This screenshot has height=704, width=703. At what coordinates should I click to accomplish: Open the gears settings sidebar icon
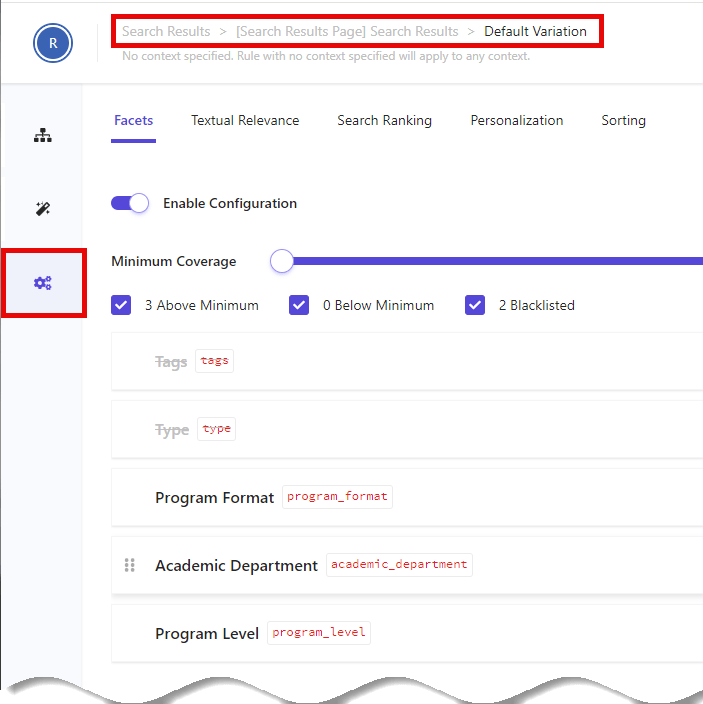(42, 283)
